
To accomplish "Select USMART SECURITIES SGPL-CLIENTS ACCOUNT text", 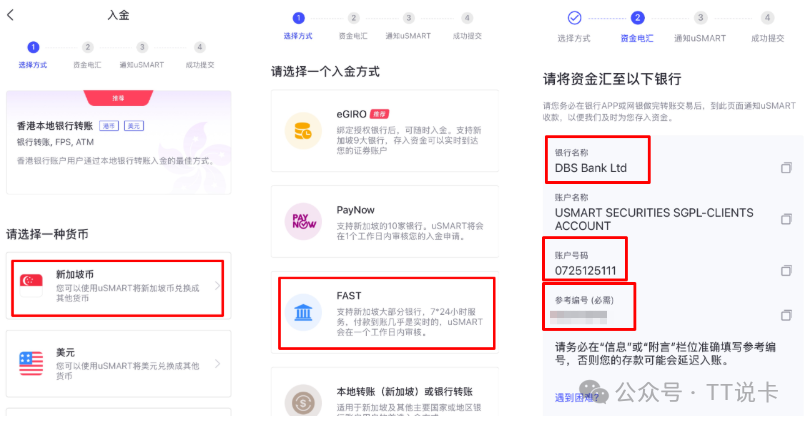I will [654, 219].
